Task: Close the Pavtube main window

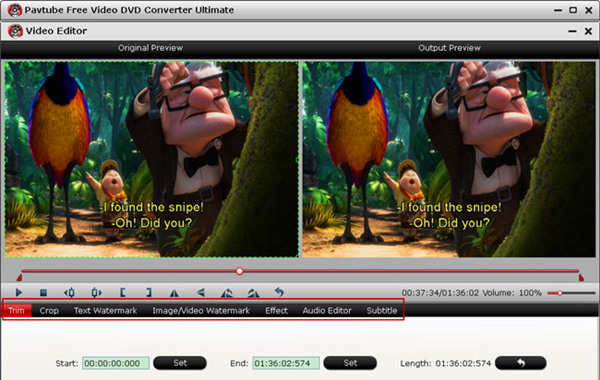Action: coord(589,10)
